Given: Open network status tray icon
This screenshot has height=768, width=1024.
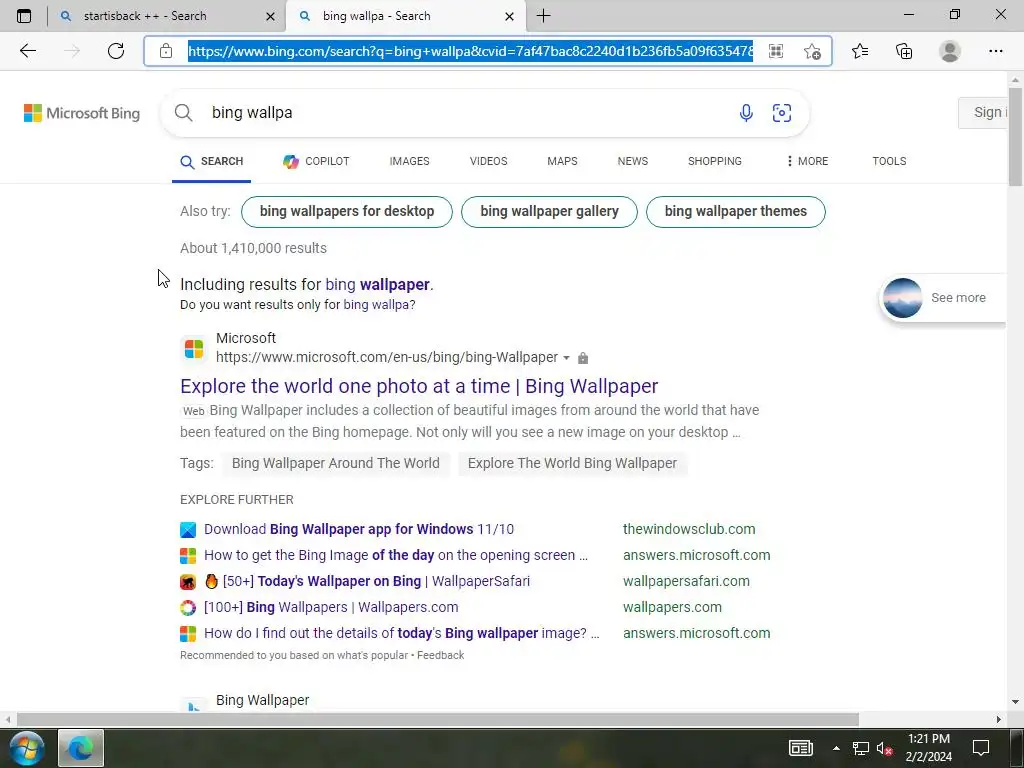Looking at the screenshot, I should pos(861,748).
